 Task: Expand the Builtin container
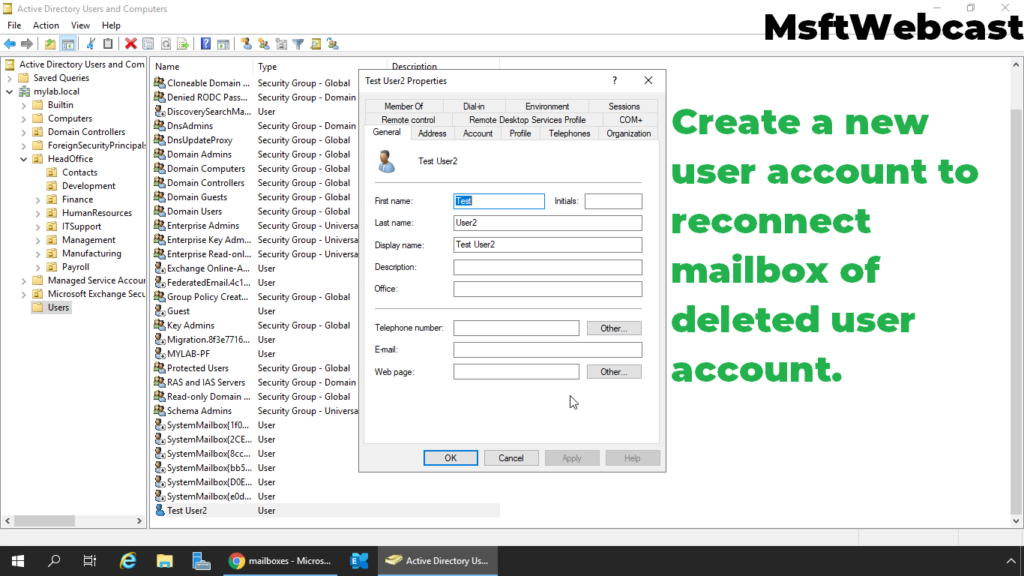(x=24, y=105)
